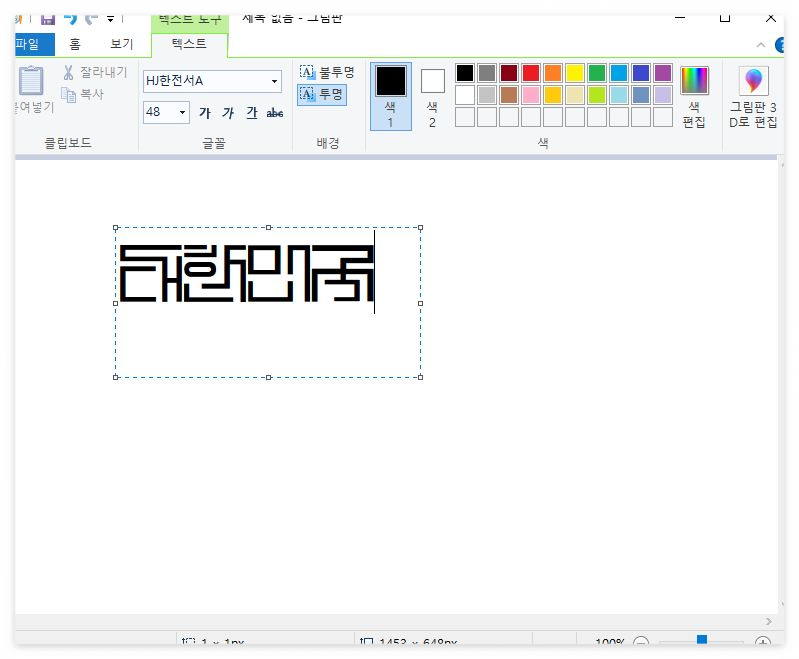Click the horizontal scrollbar right arrow
The height and width of the screenshot is (659, 799).
pos(768,621)
